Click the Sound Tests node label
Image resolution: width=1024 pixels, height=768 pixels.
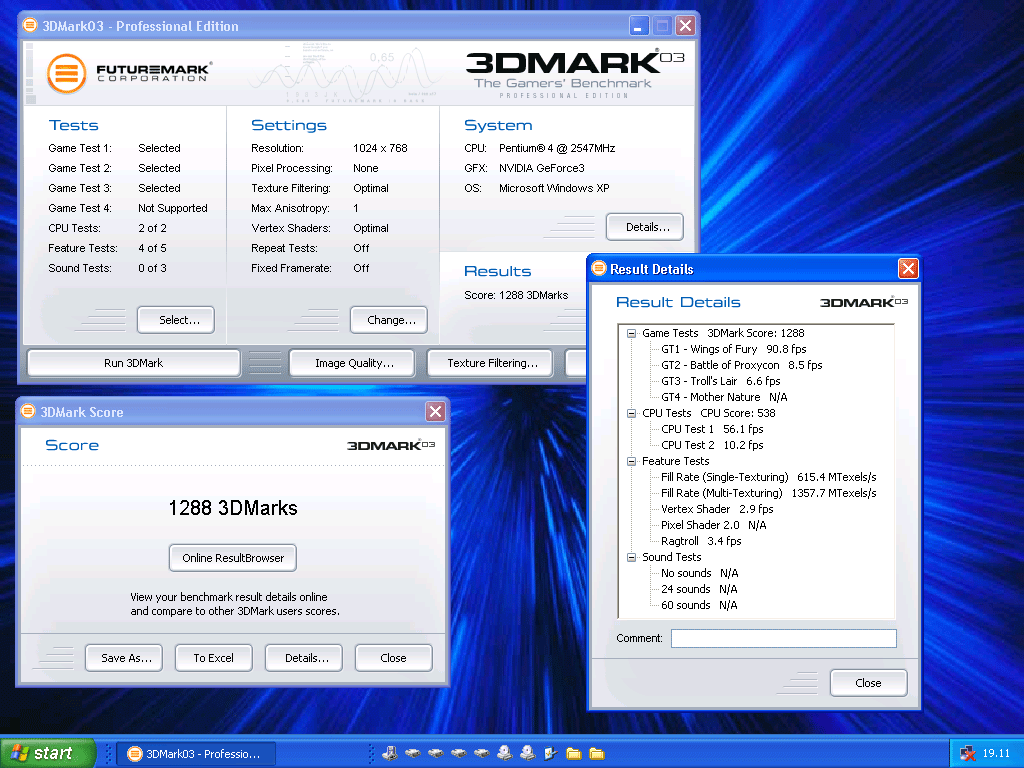(x=671, y=557)
